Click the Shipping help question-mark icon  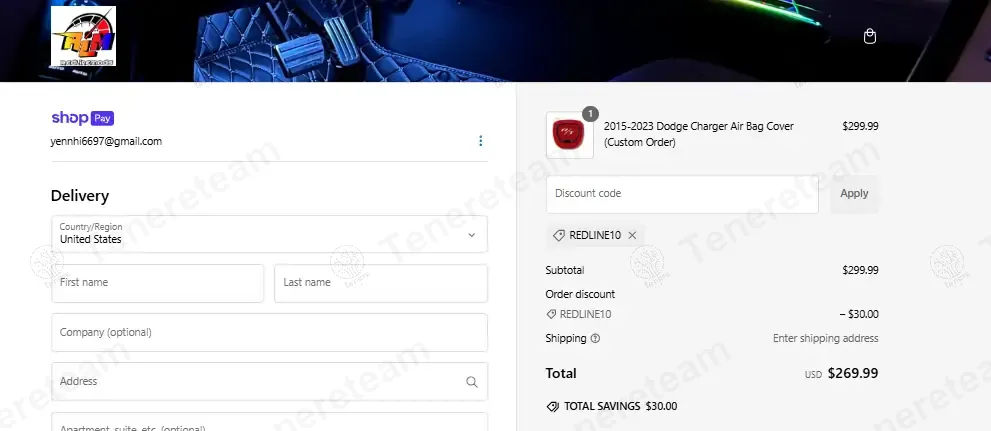596,339
